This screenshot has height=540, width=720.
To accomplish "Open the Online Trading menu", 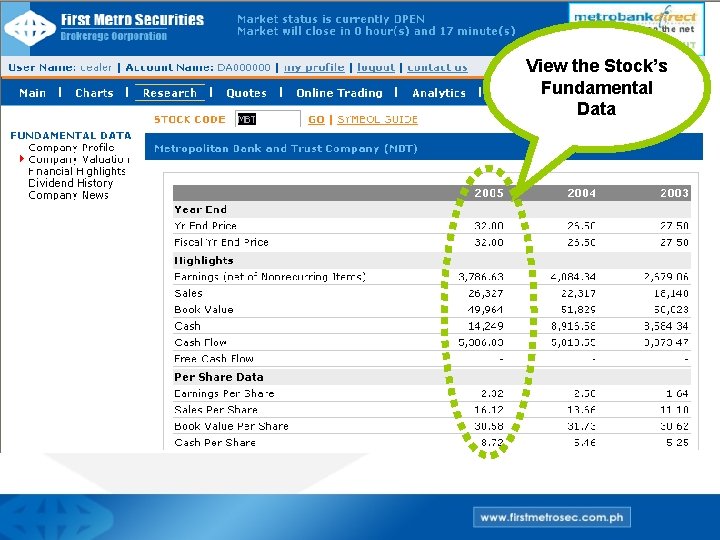I will pyautogui.click(x=339, y=93).
